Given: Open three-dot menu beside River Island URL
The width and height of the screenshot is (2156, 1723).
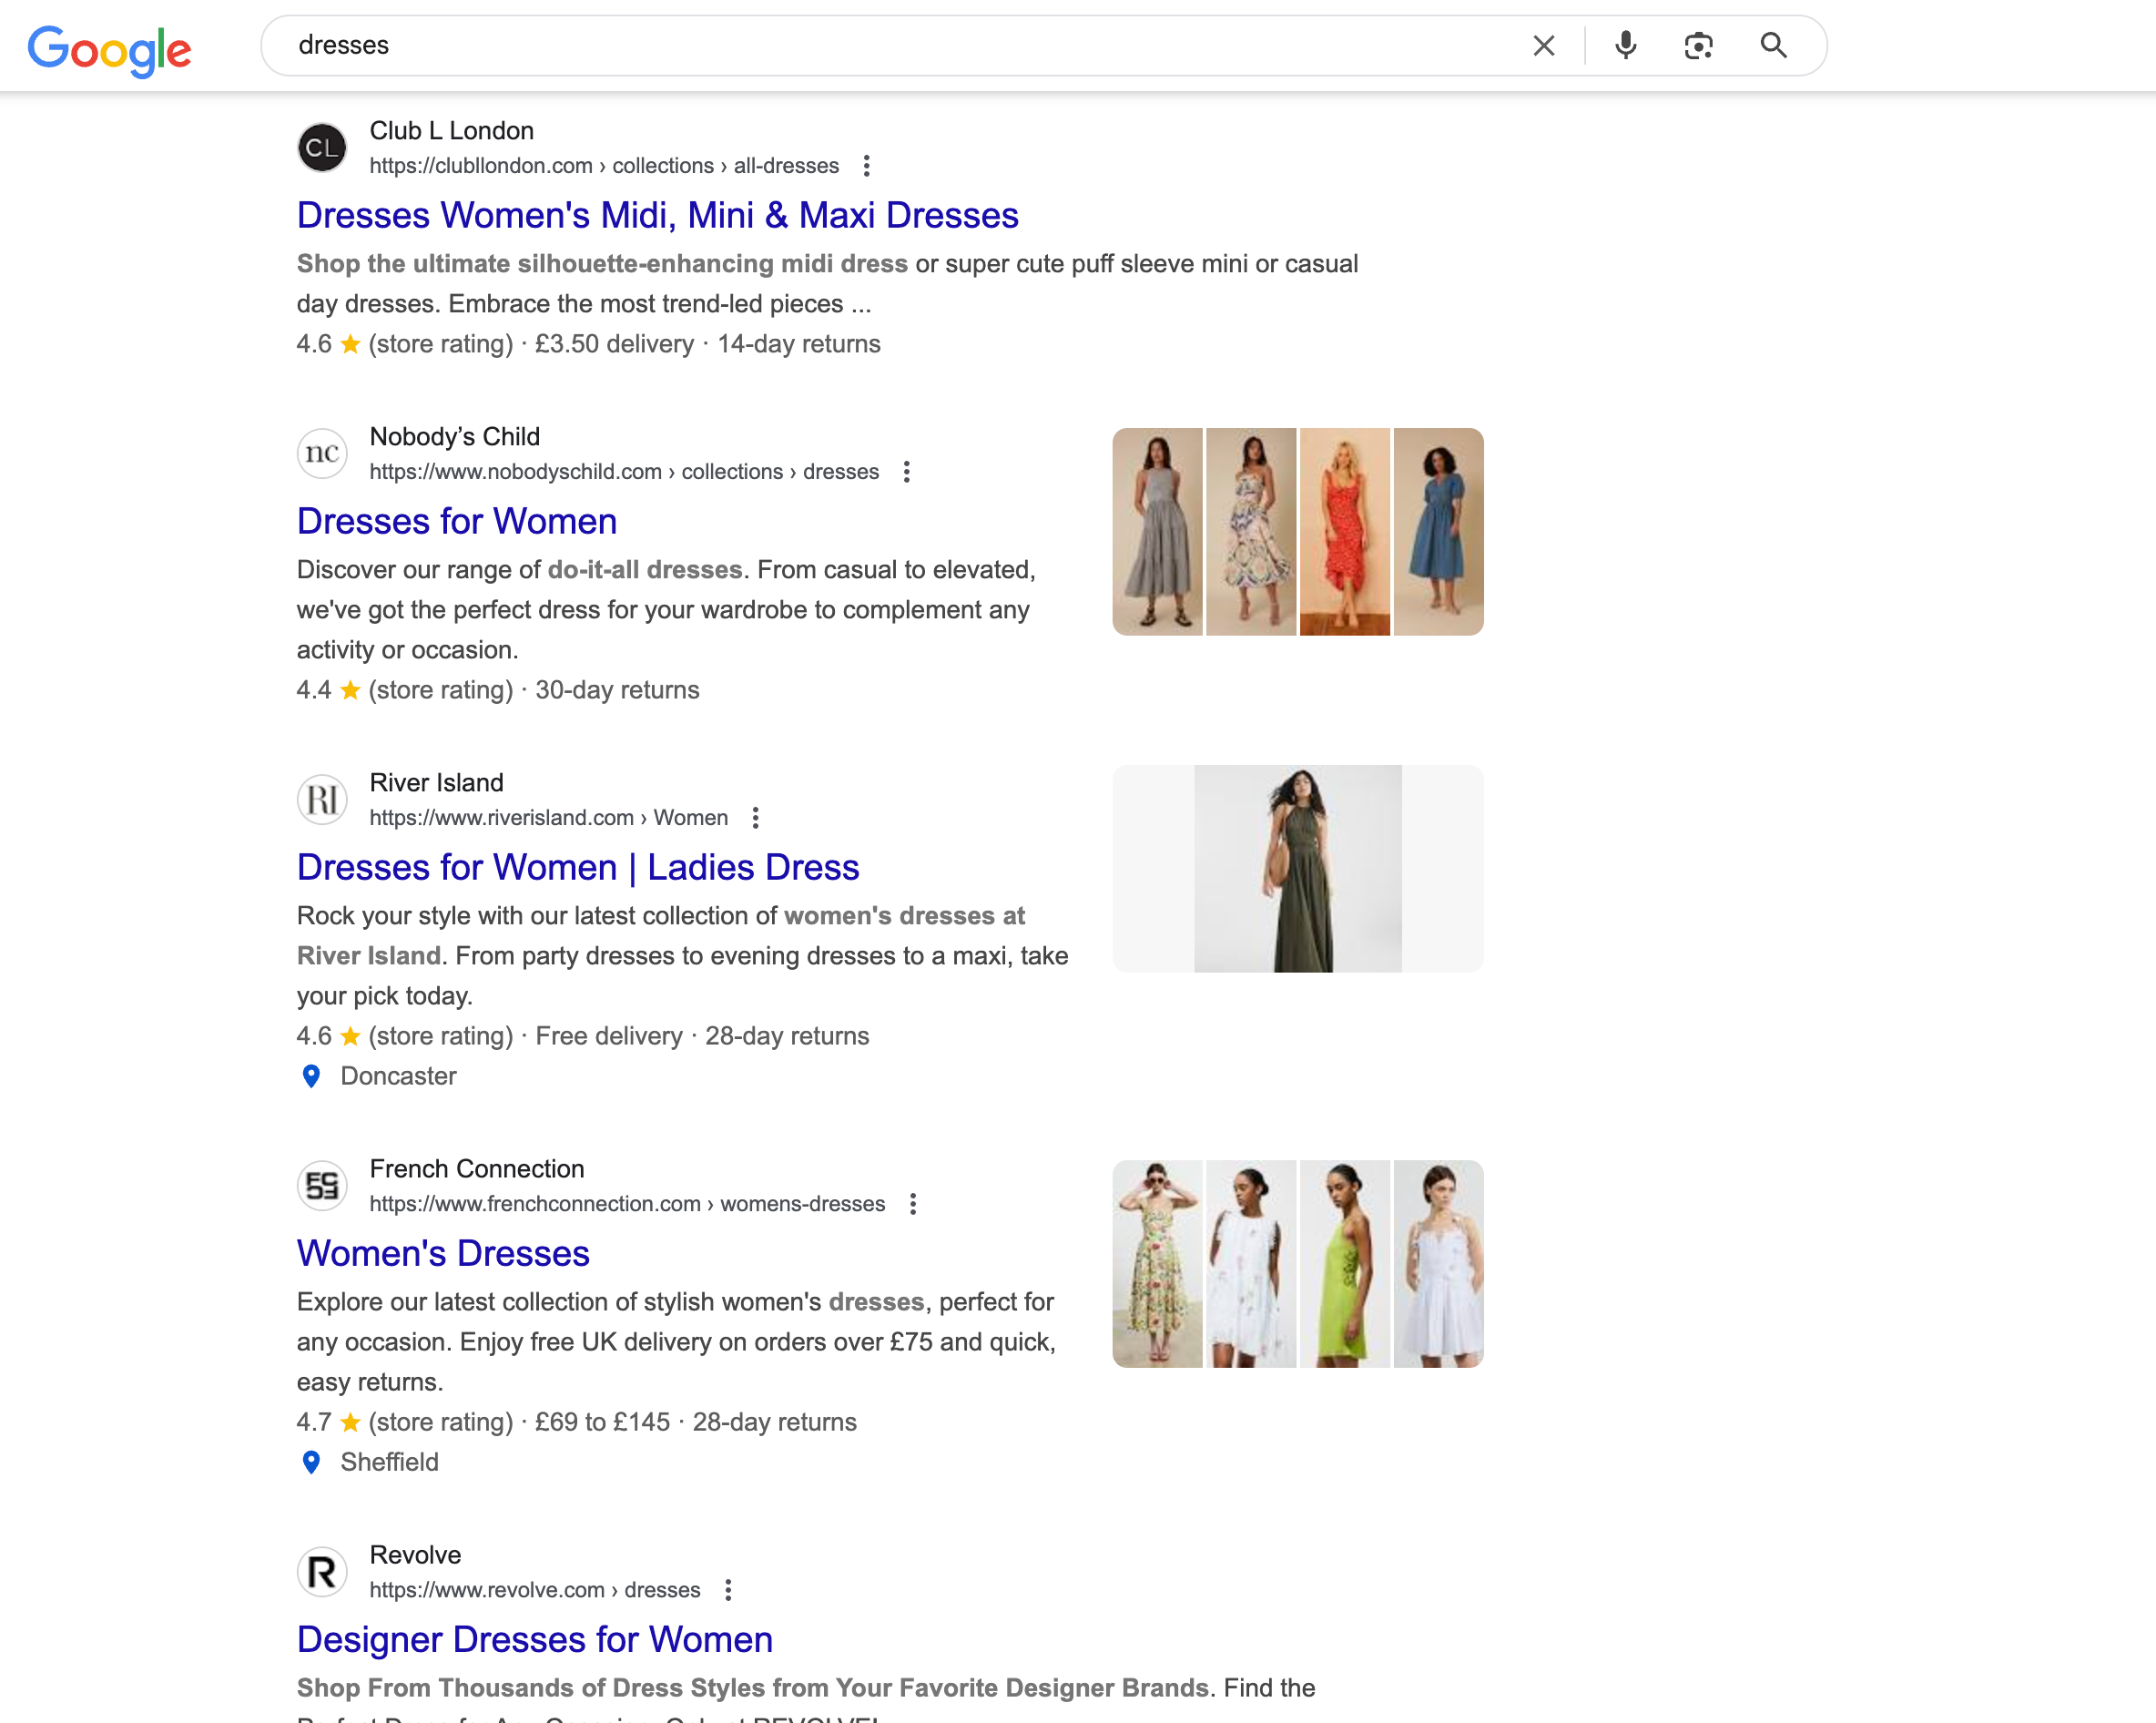Looking at the screenshot, I should (755, 818).
